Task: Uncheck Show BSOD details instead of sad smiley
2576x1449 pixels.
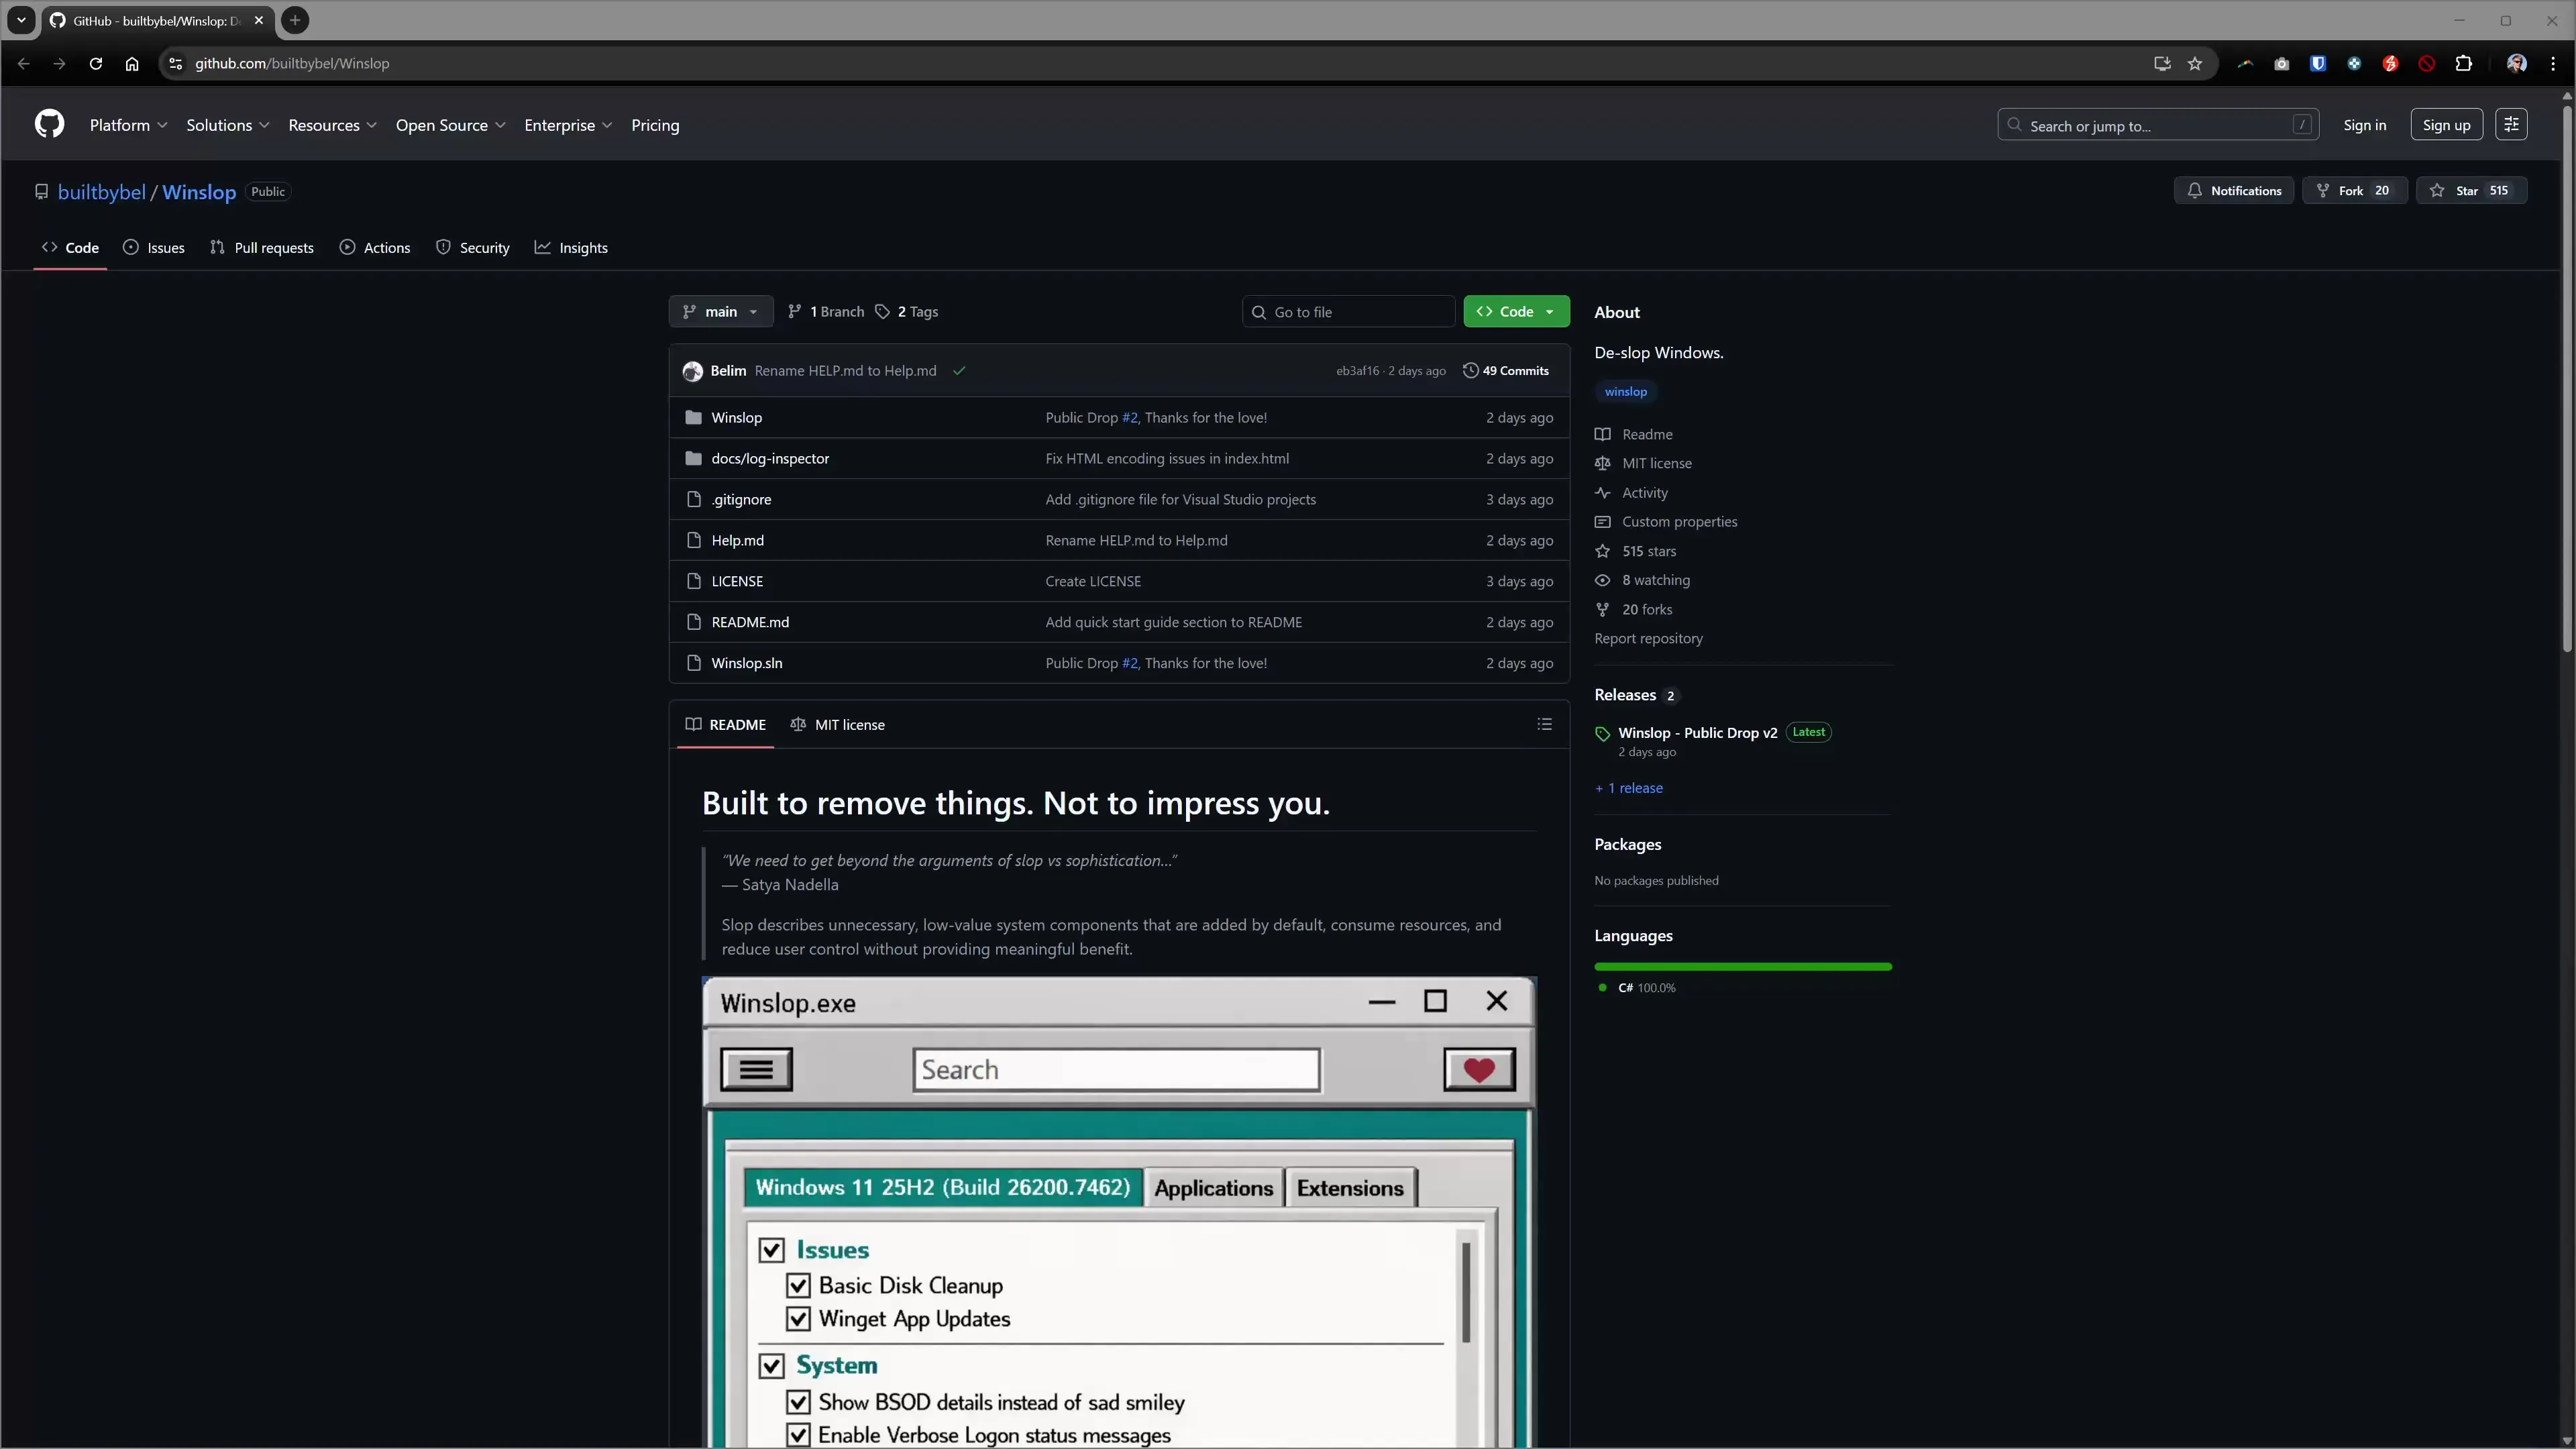Action: click(797, 1401)
